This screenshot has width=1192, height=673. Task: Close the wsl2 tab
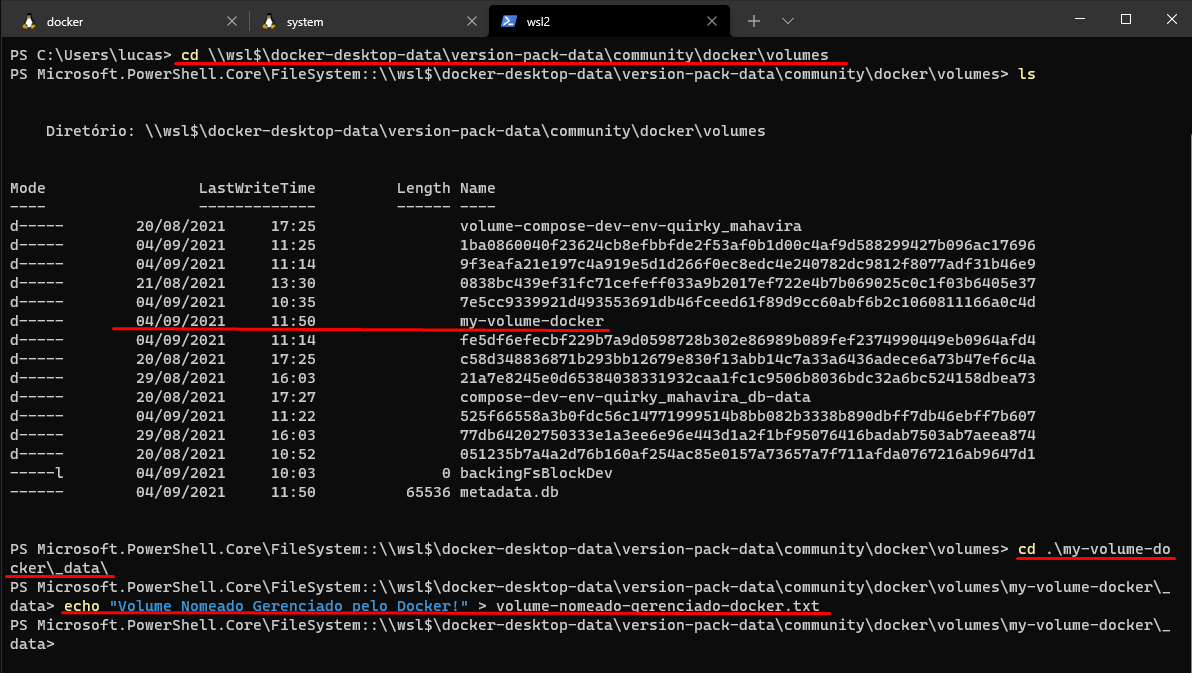pos(712,21)
